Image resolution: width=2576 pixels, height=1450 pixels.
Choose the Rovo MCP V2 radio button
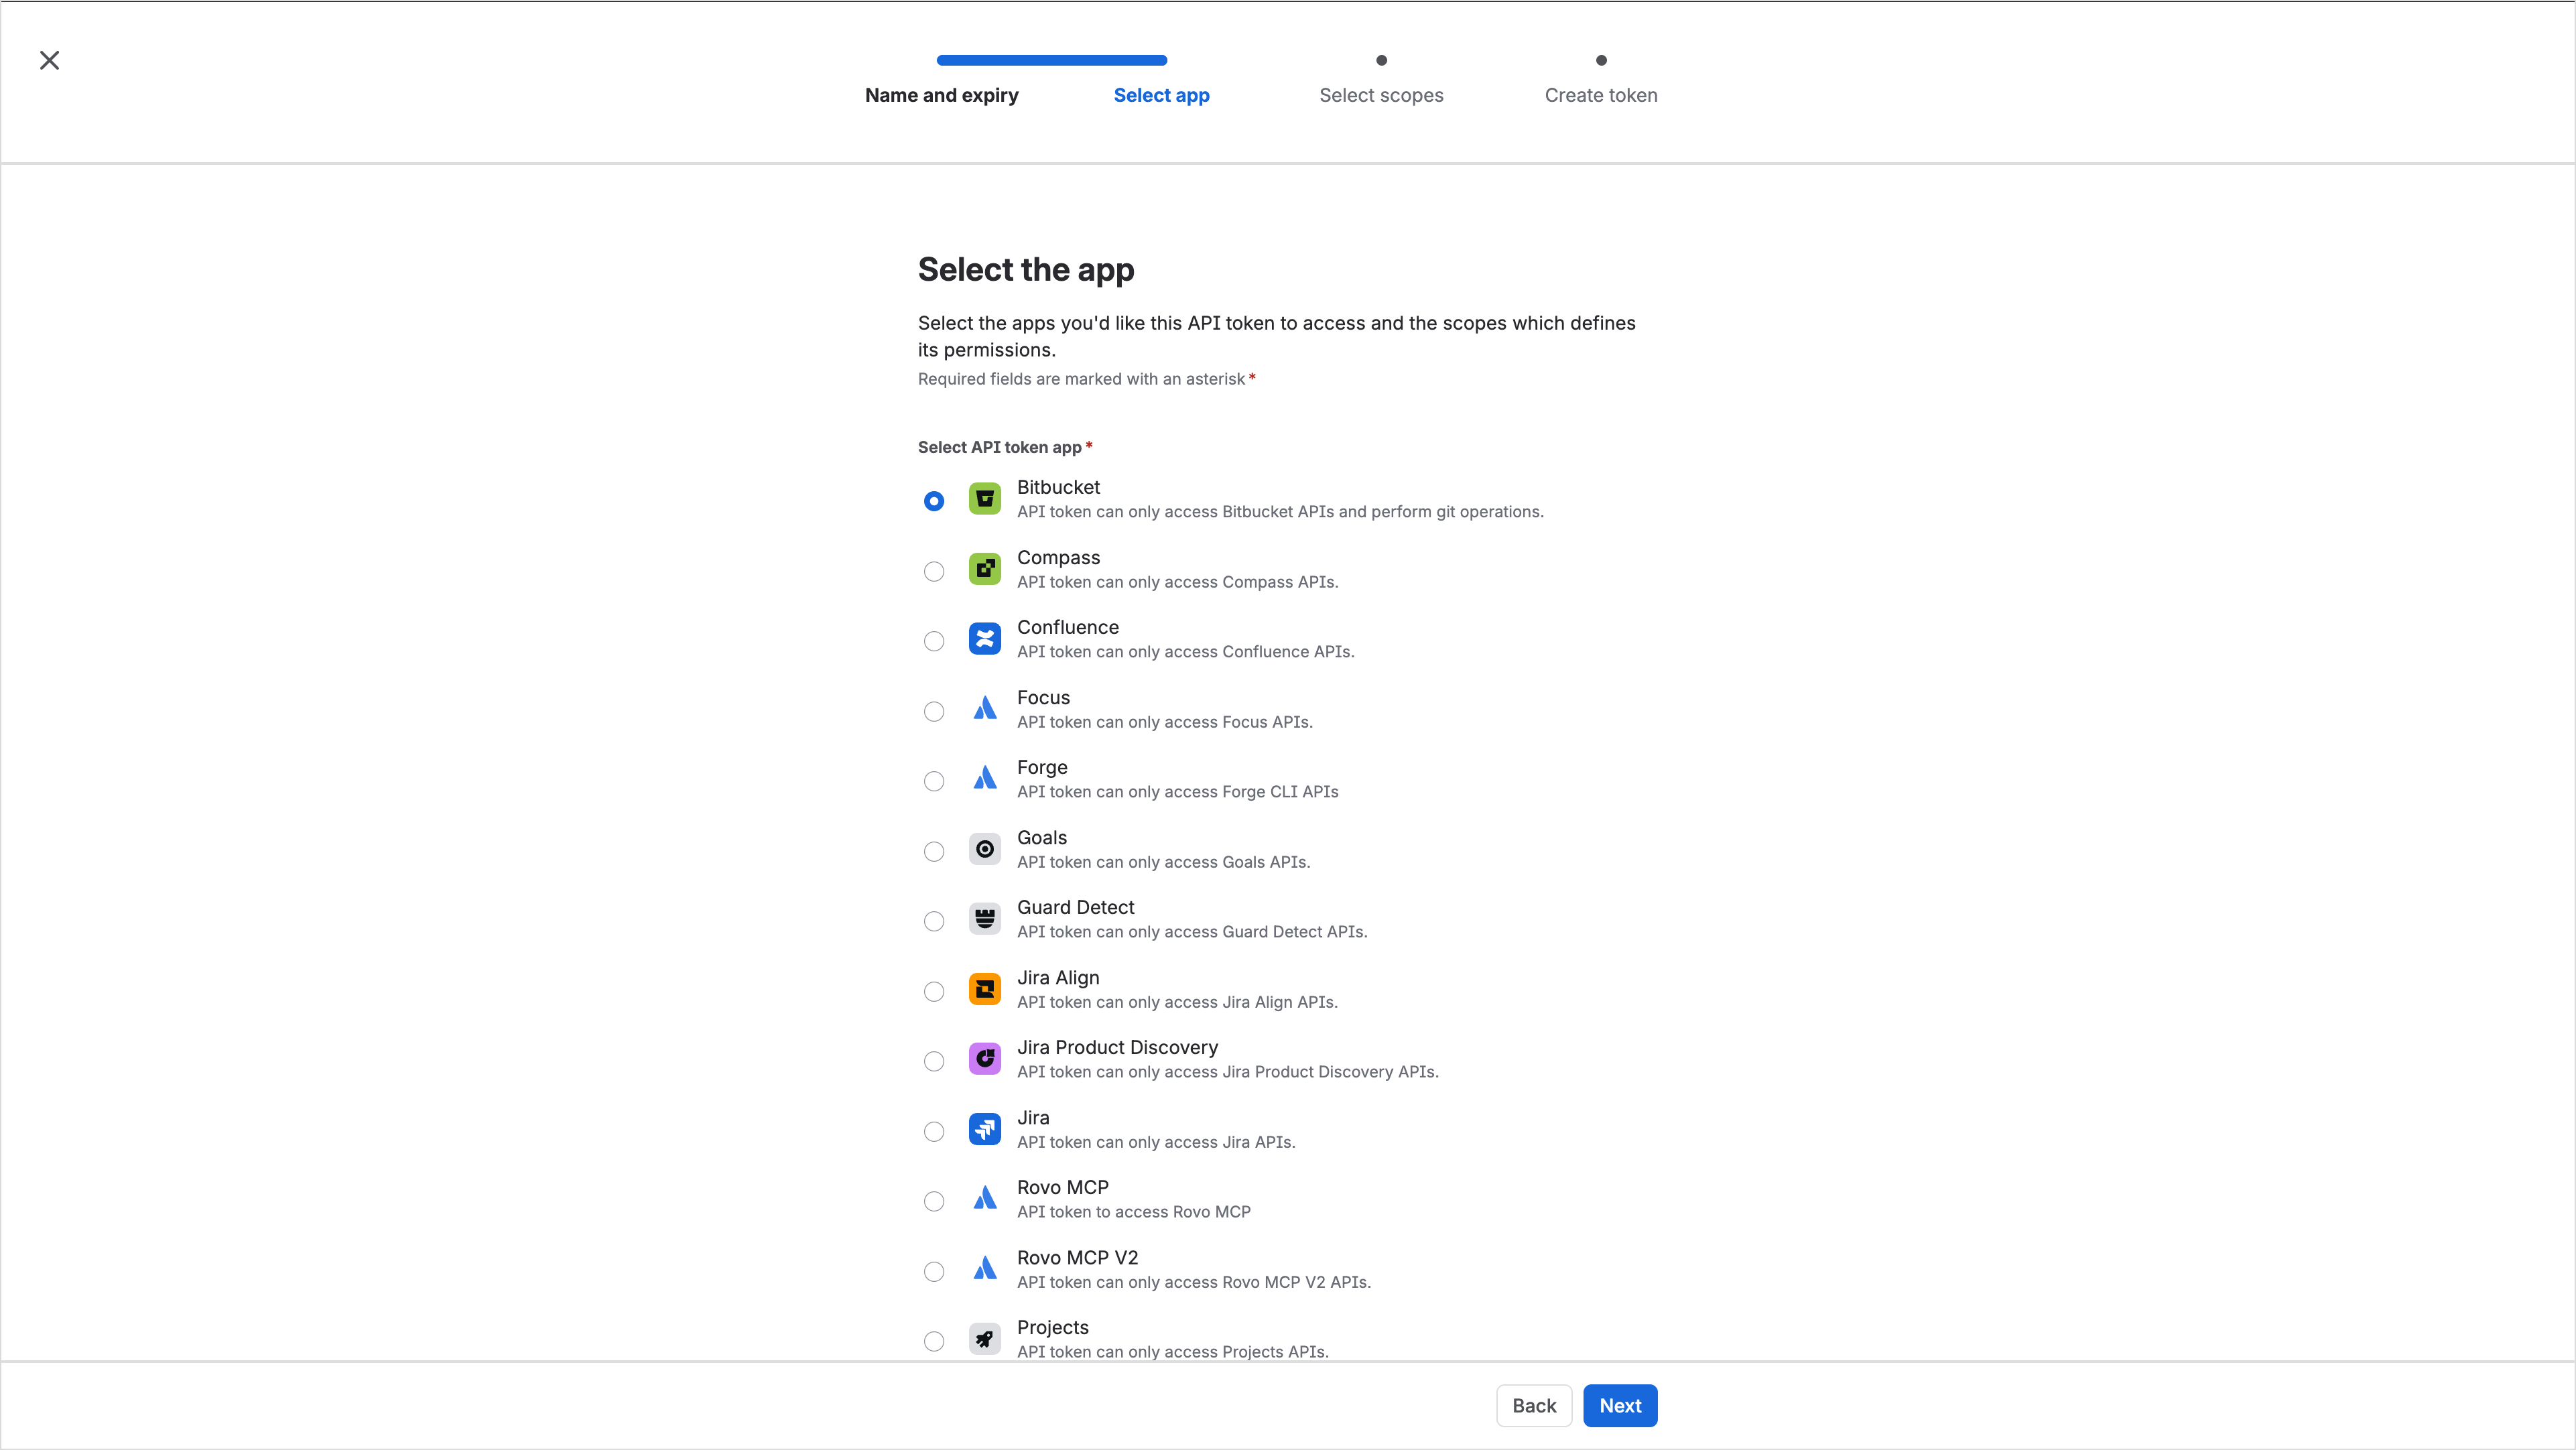point(934,1271)
